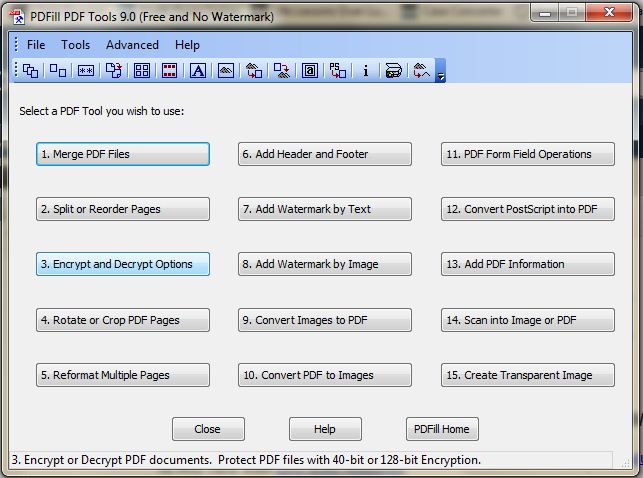Viewport: 643px width, 478px height.
Task: Select '8. Add Watermark by Image'
Action: tap(325, 264)
